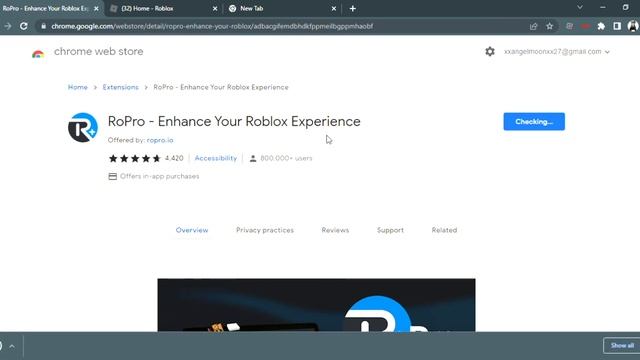This screenshot has width=640, height=360.
Task: Expand the account email dropdown
Action: pyautogui.click(x=607, y=52)
